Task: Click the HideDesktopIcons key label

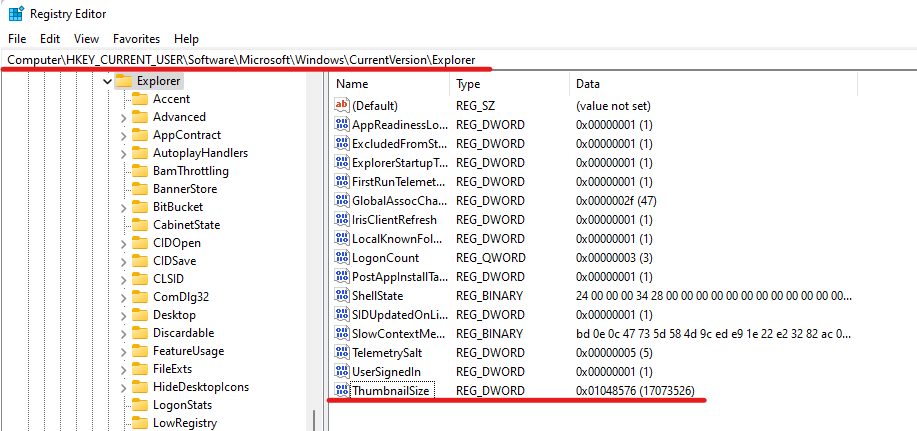Action: [x=201, y=387]
